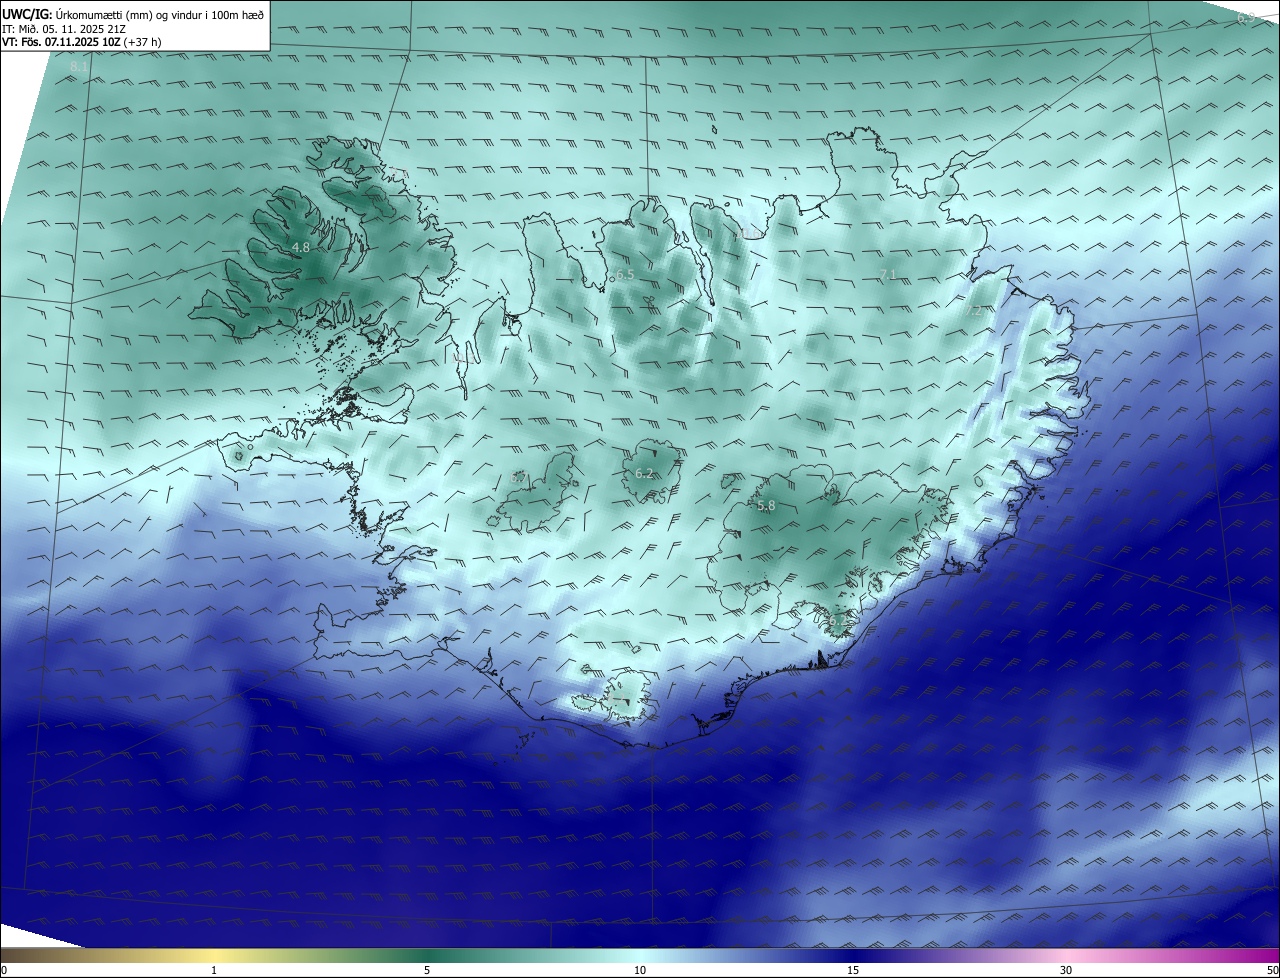Click the 5.8 value label on the glacier

click(x=766, y=506)
